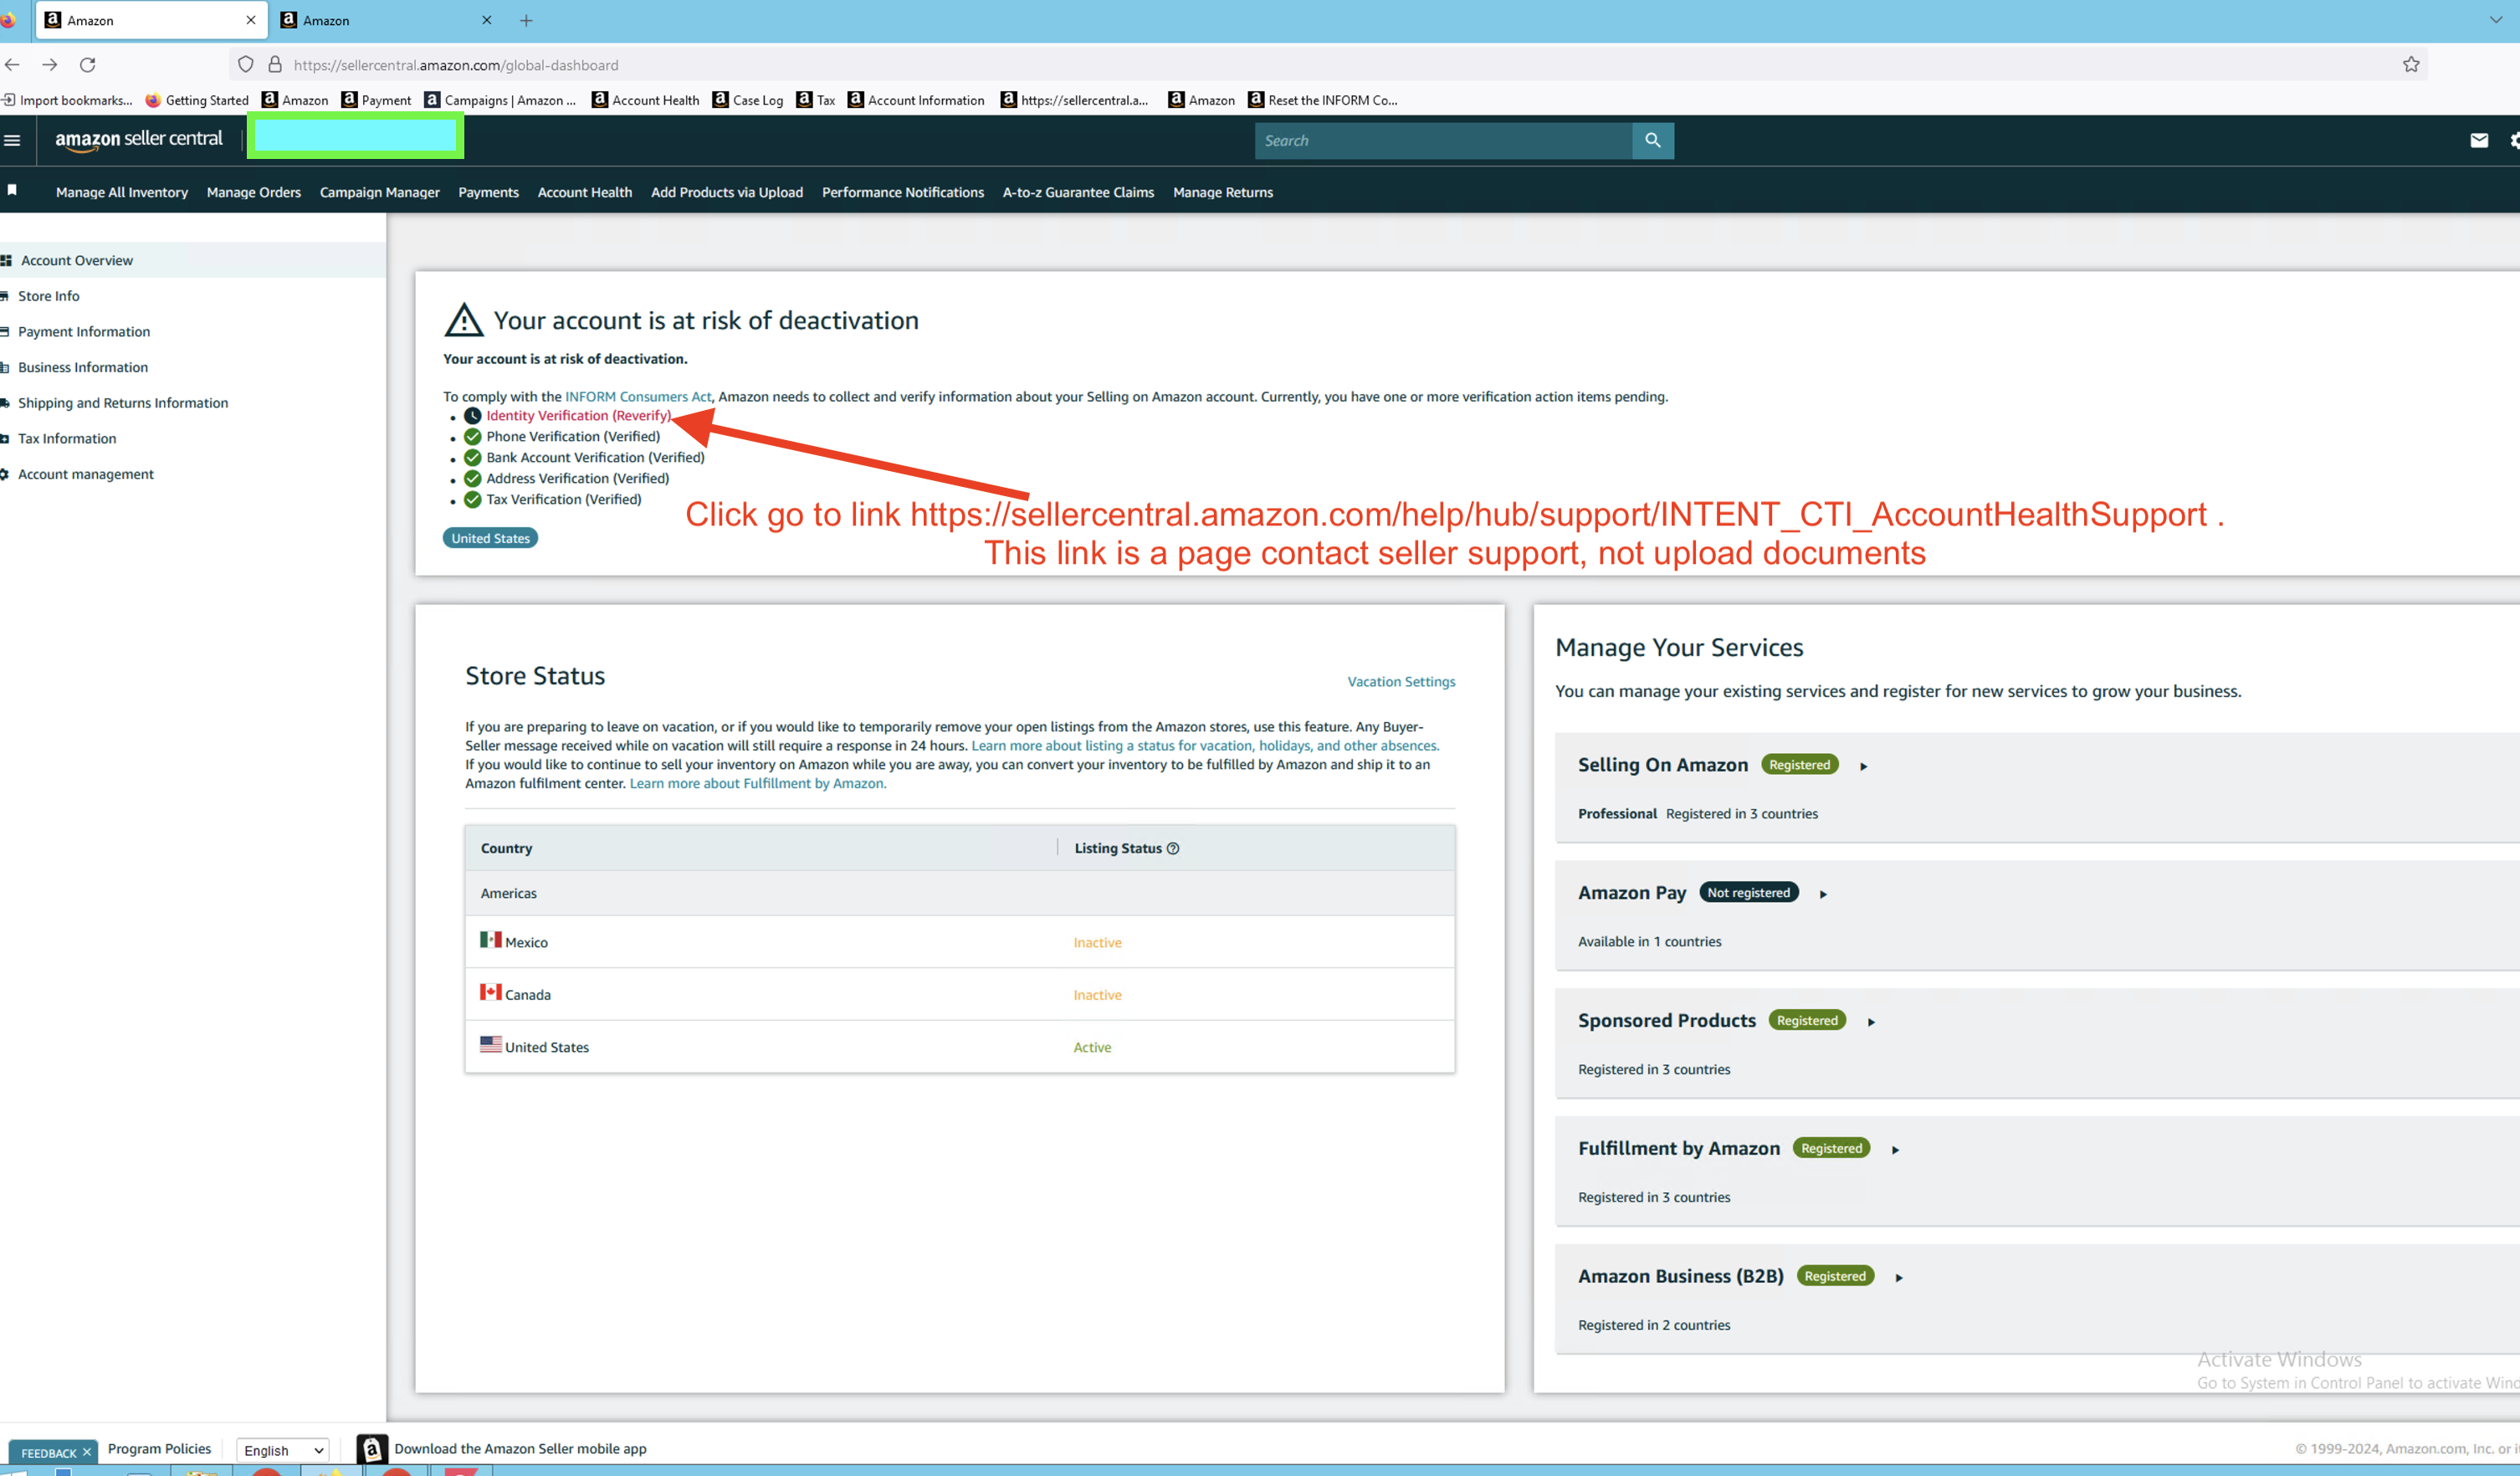Expand Fulfillment by Amazon service arrow
The width and height of the screenshot is (2520, 1476).
pyautogui.click(x=1895, y=1150)
